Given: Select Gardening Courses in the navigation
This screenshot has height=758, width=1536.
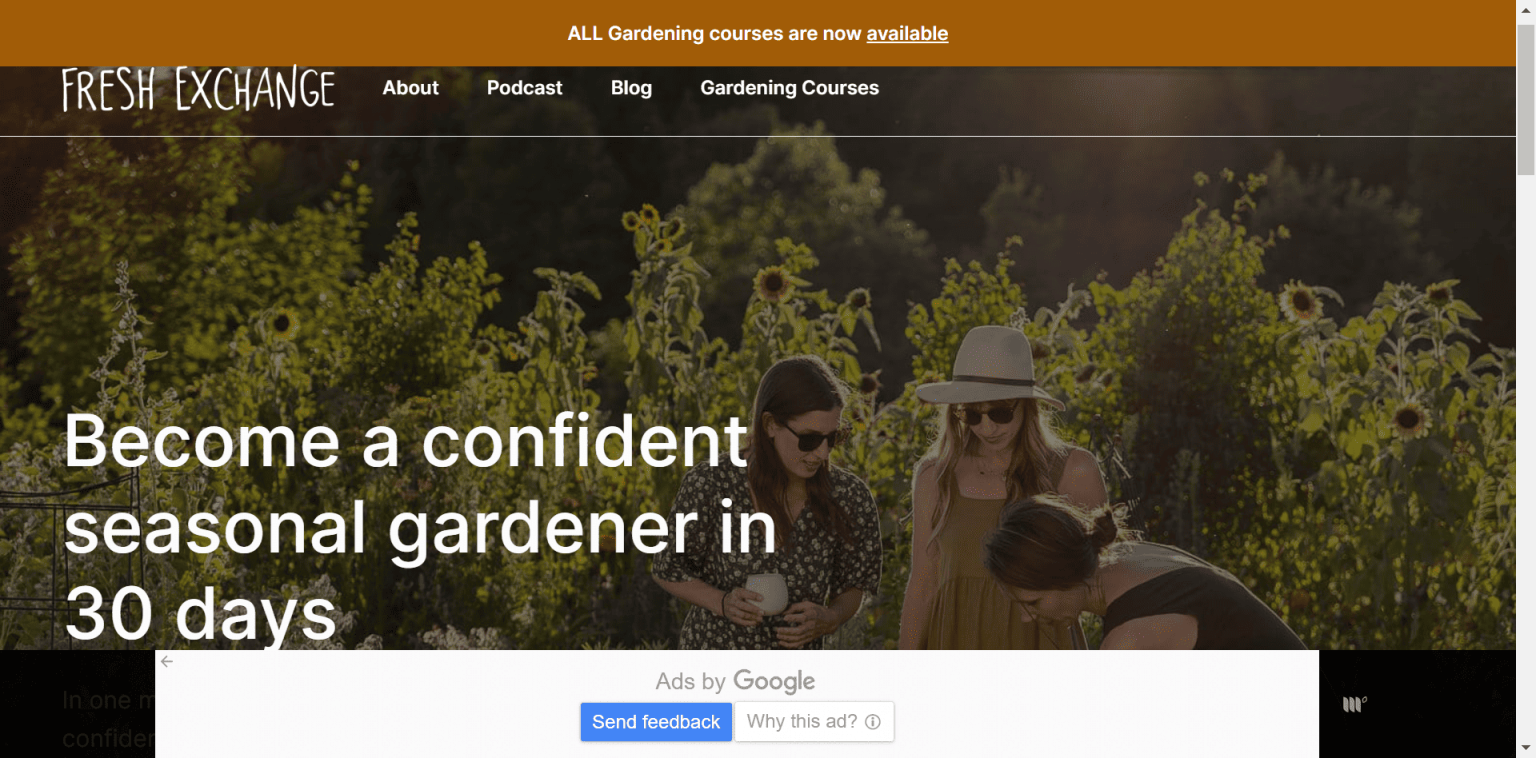Looking at the screenshot, I should (x=789, y=88).
